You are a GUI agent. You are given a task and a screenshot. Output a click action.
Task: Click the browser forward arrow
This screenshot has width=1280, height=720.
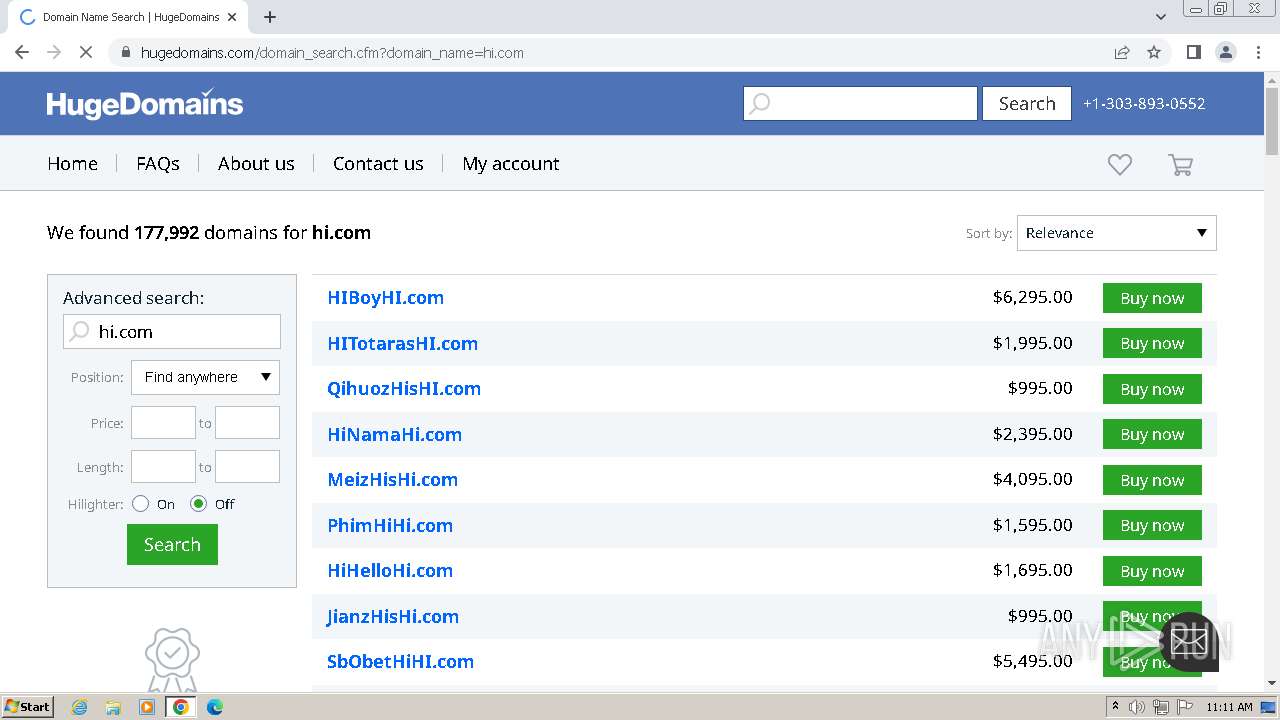coord(54,52)
